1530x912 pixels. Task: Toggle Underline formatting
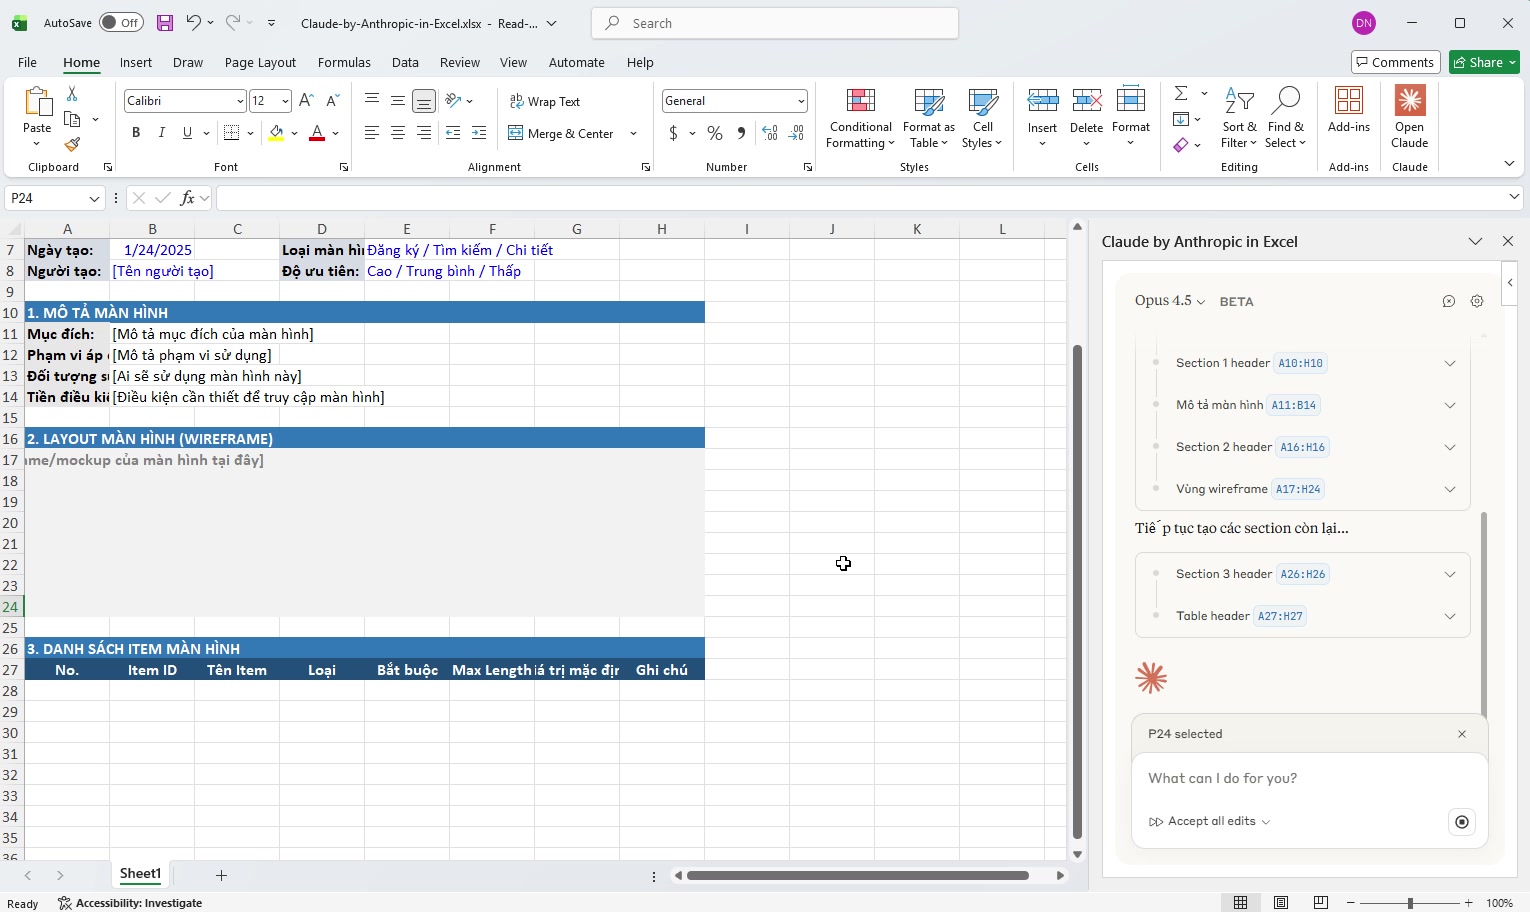(187, 133)
